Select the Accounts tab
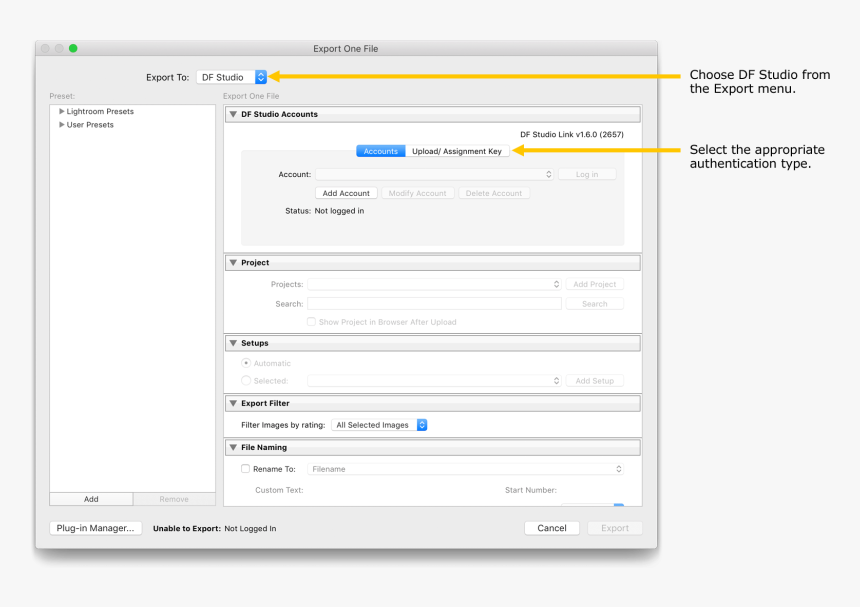Image resolution: width=860 pixels, height=607 pixels. click(381, 151)
